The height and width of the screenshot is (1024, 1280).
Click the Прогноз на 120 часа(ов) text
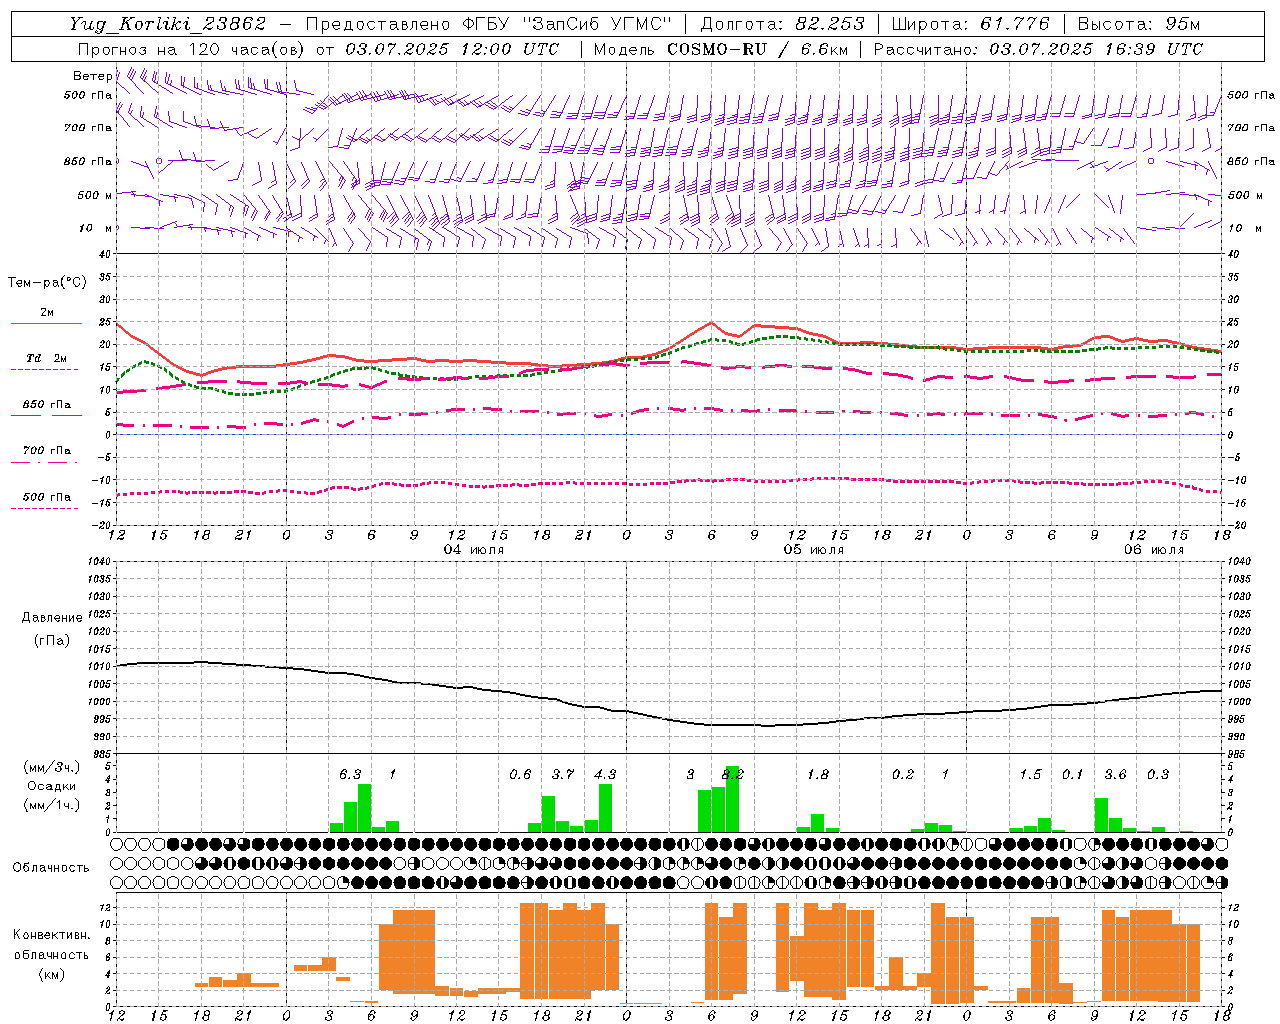pyautogui.click(x=191, y=49)
